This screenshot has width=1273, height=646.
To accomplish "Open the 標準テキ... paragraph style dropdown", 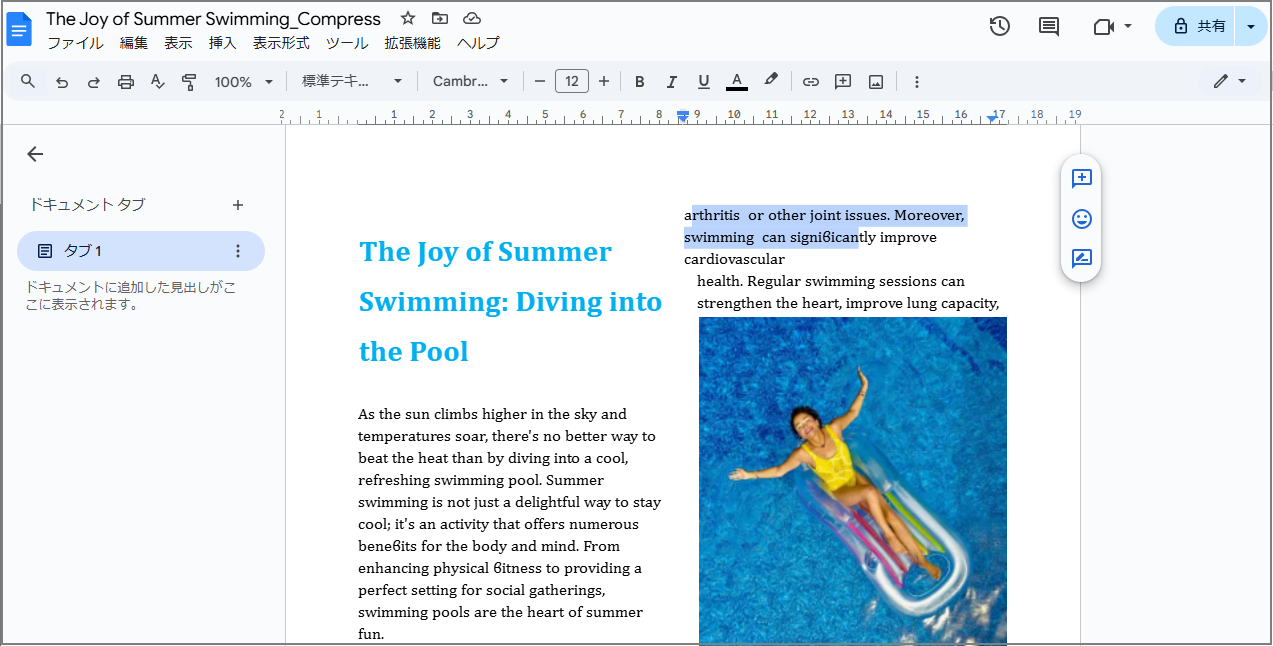I will point(352,82).
